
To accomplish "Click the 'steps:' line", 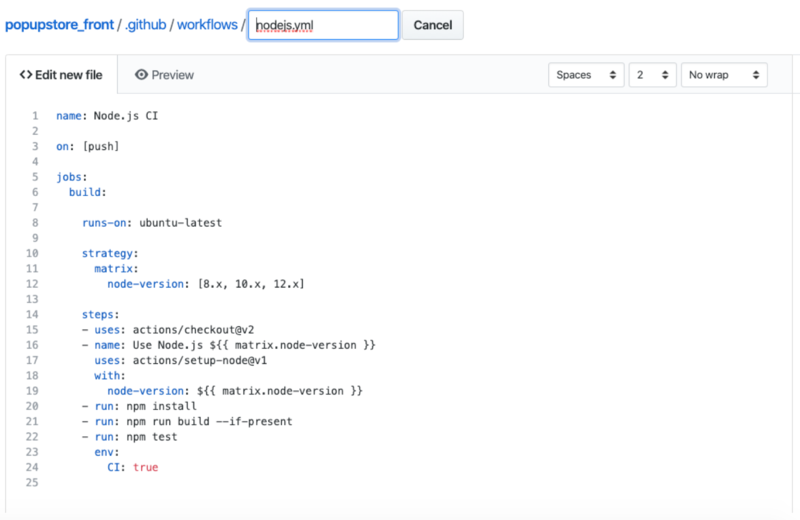I will tap(101, 314).
